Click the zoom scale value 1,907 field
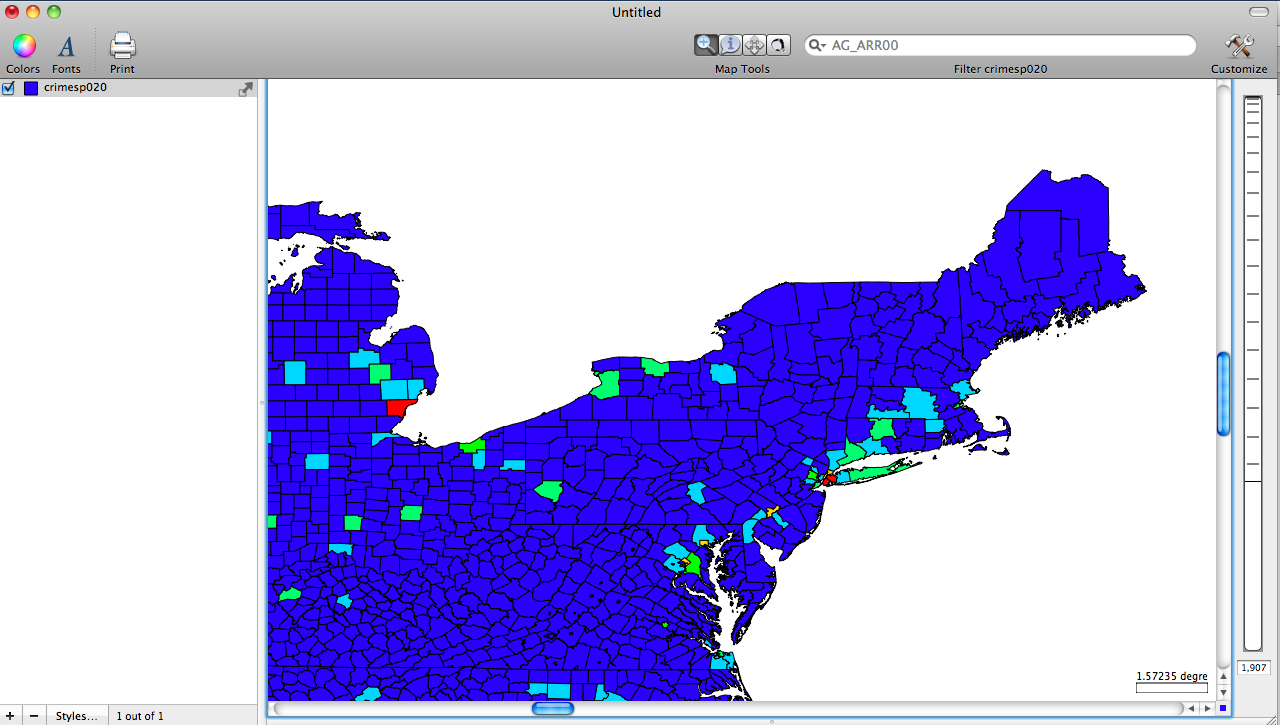Screen dimensions: 1280x725 pos(1253,668)
